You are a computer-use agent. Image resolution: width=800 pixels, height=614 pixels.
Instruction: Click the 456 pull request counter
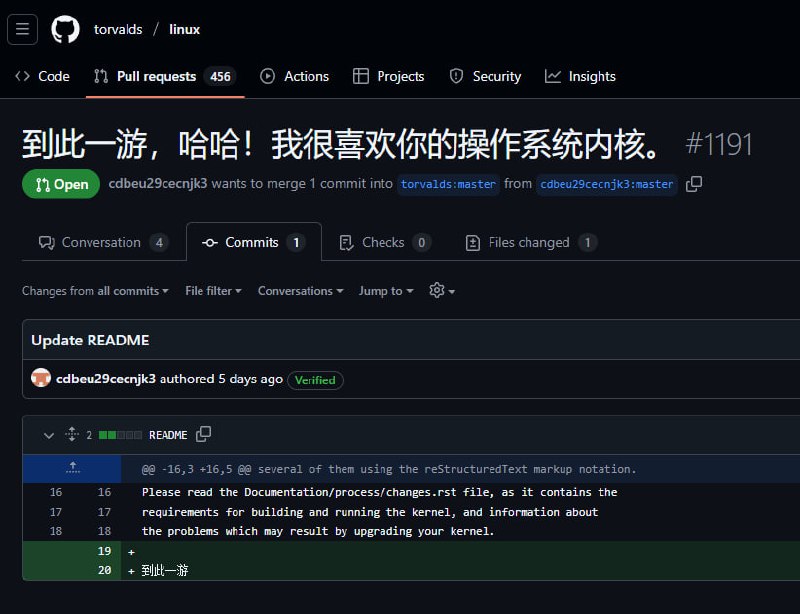click(220, 77)
